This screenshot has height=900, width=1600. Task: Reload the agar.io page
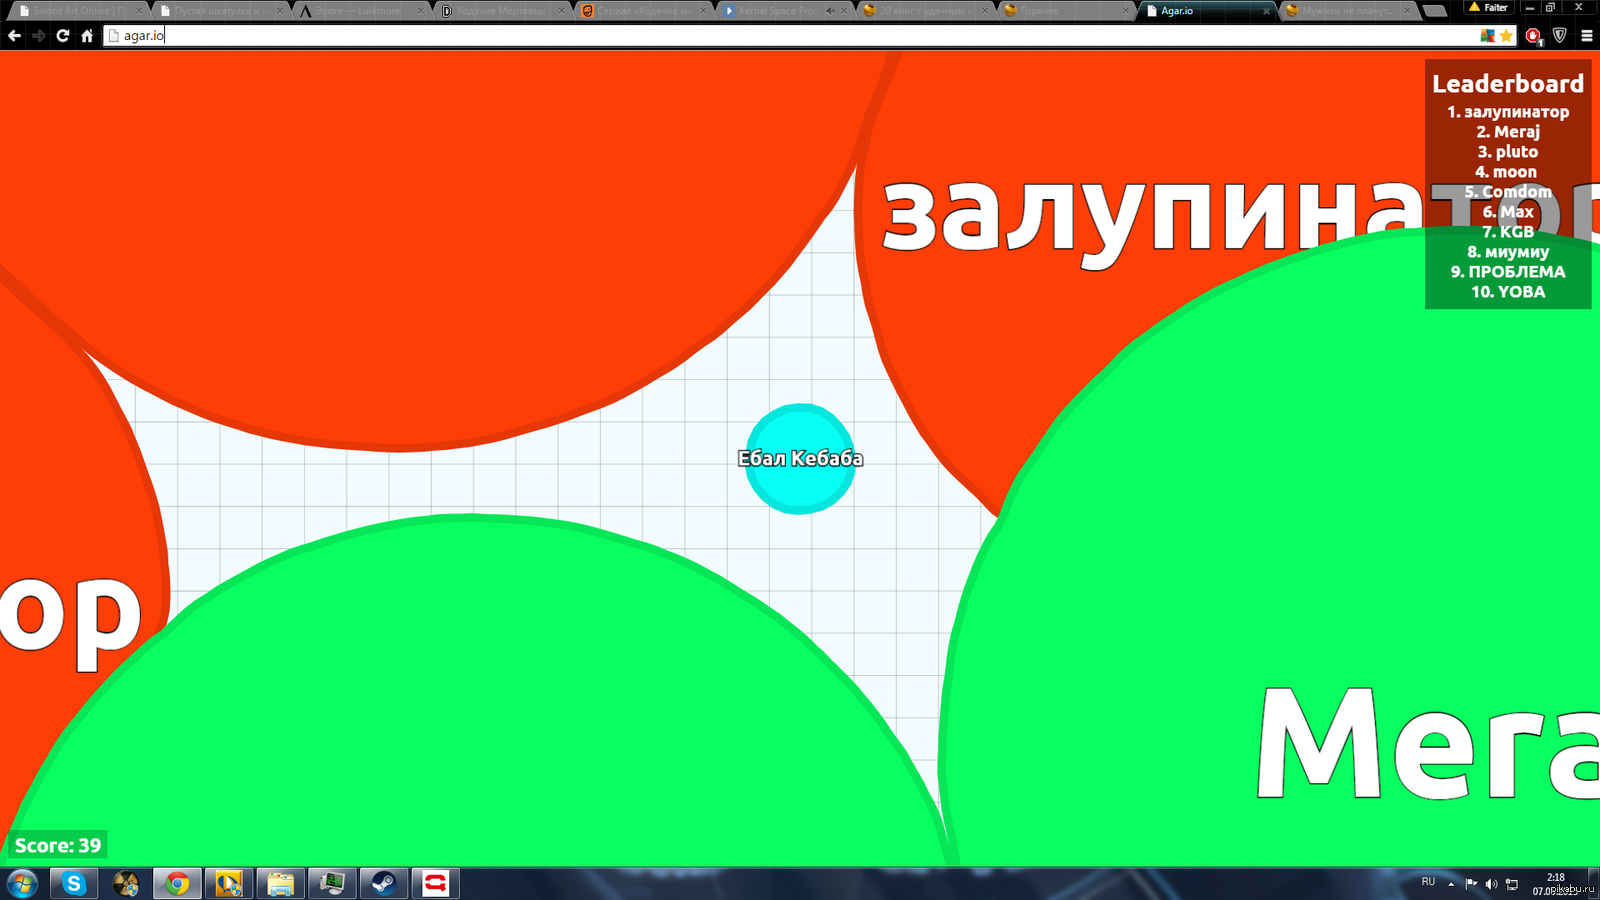(x=63, y=36)
